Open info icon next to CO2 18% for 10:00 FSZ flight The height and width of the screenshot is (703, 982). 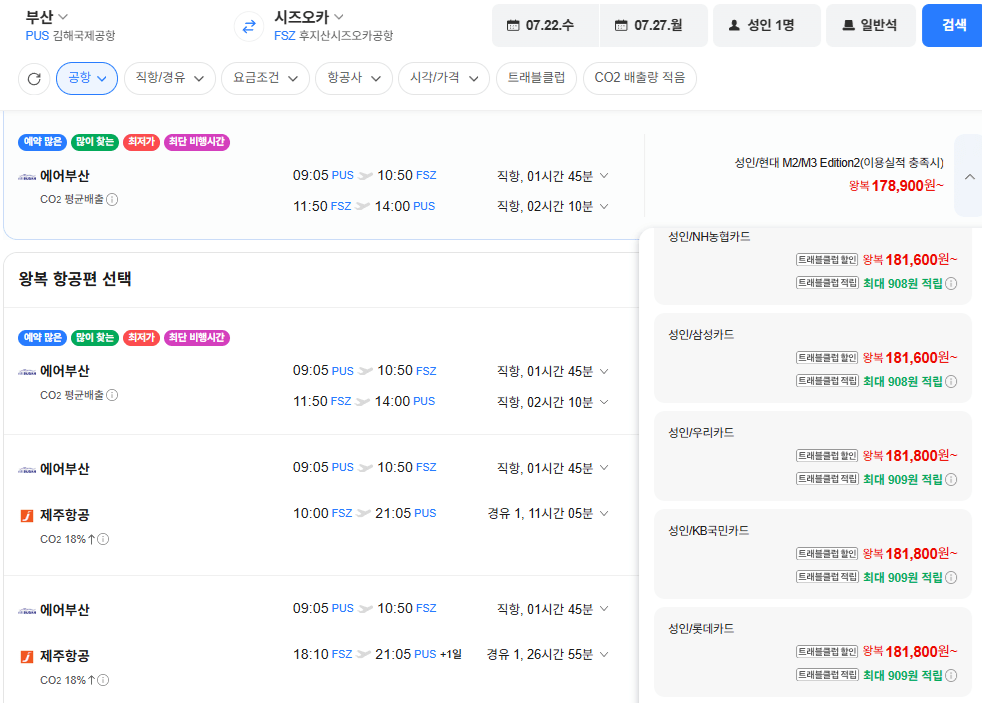coord(103,539)
